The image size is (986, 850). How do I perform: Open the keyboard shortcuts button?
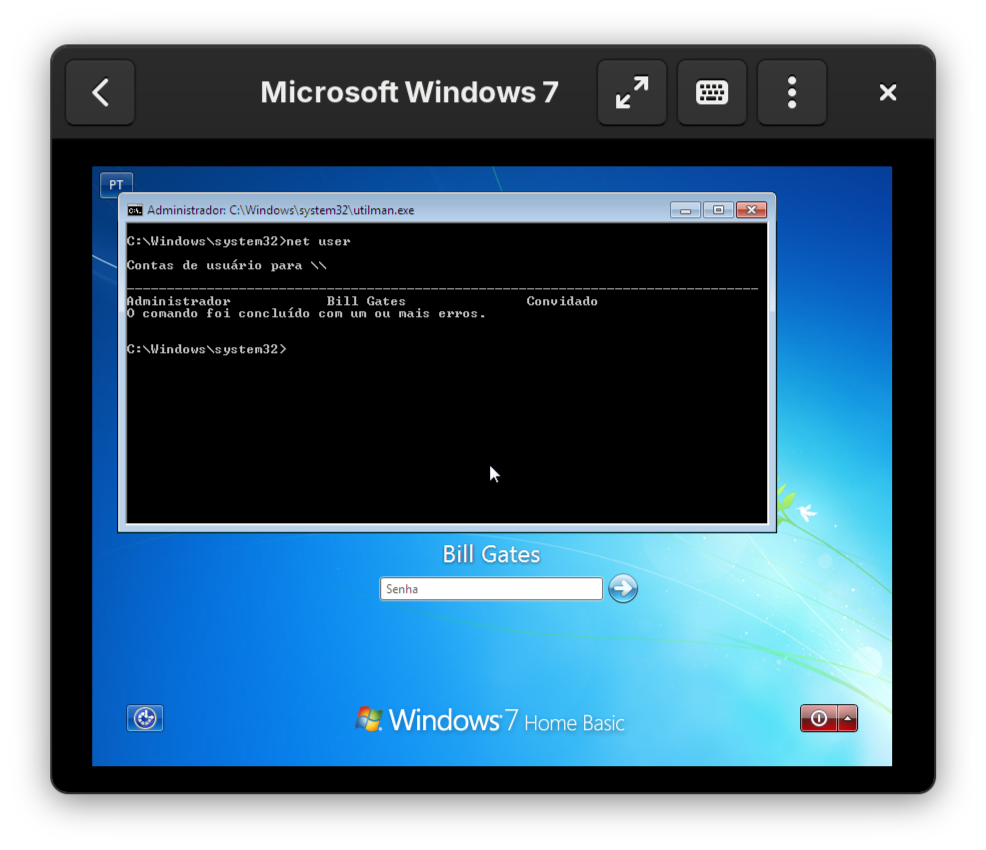(x=711, y=92)
